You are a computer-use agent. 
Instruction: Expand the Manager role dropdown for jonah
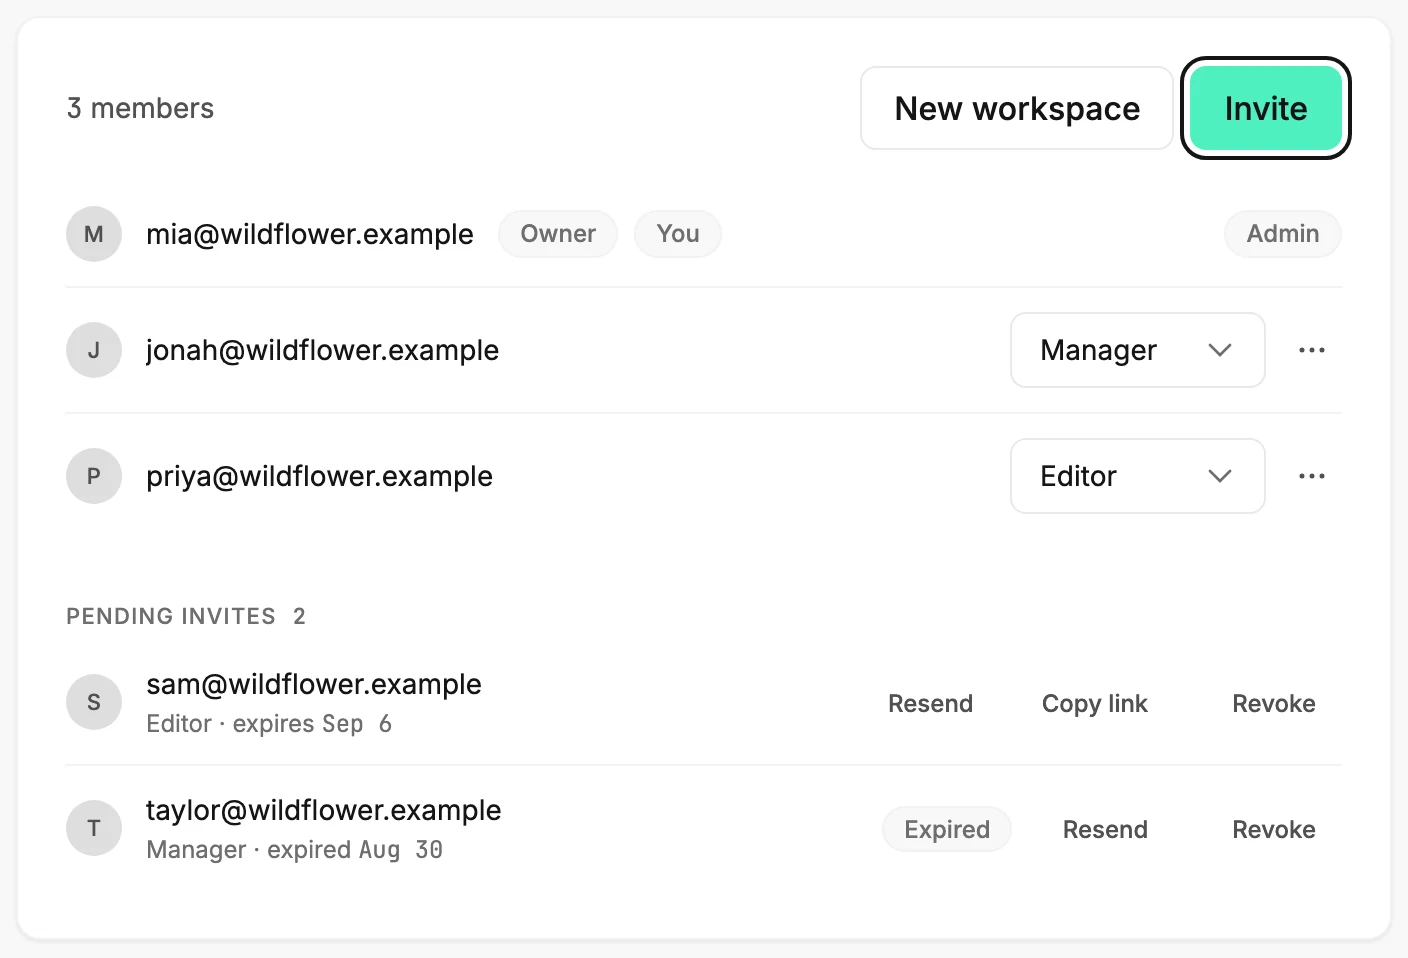tap(1138, 350)
